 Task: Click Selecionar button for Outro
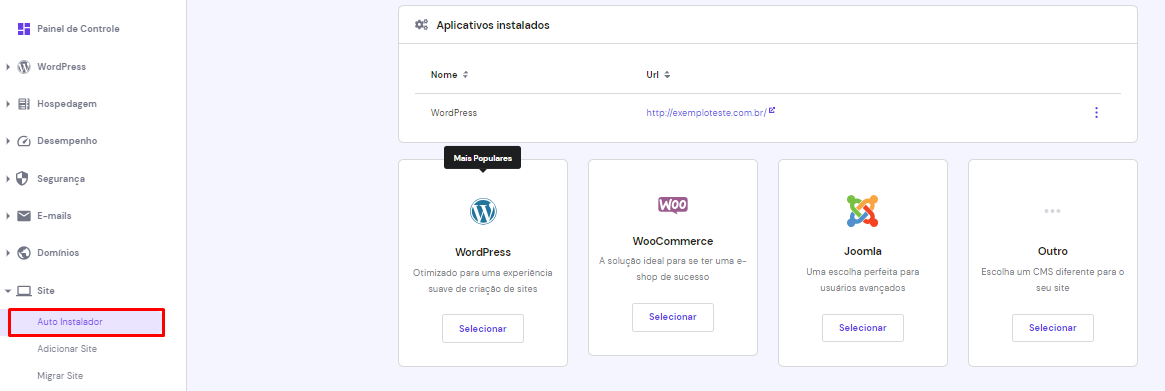pyautogui.click(x=1052, y=328)
